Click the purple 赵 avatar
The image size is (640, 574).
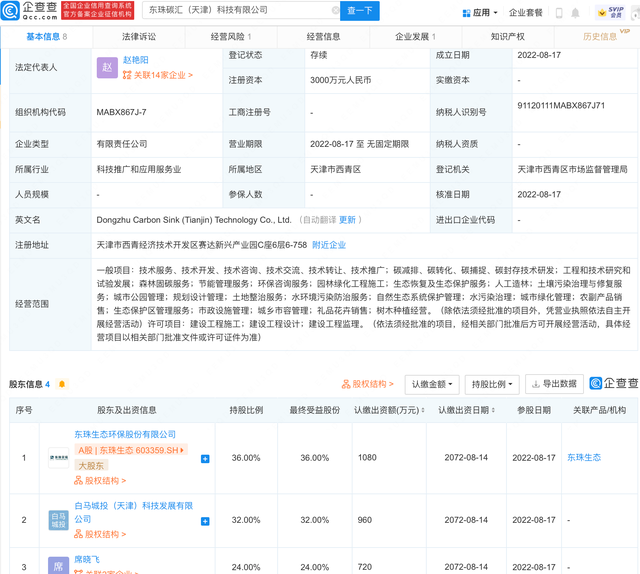point(107,67)
